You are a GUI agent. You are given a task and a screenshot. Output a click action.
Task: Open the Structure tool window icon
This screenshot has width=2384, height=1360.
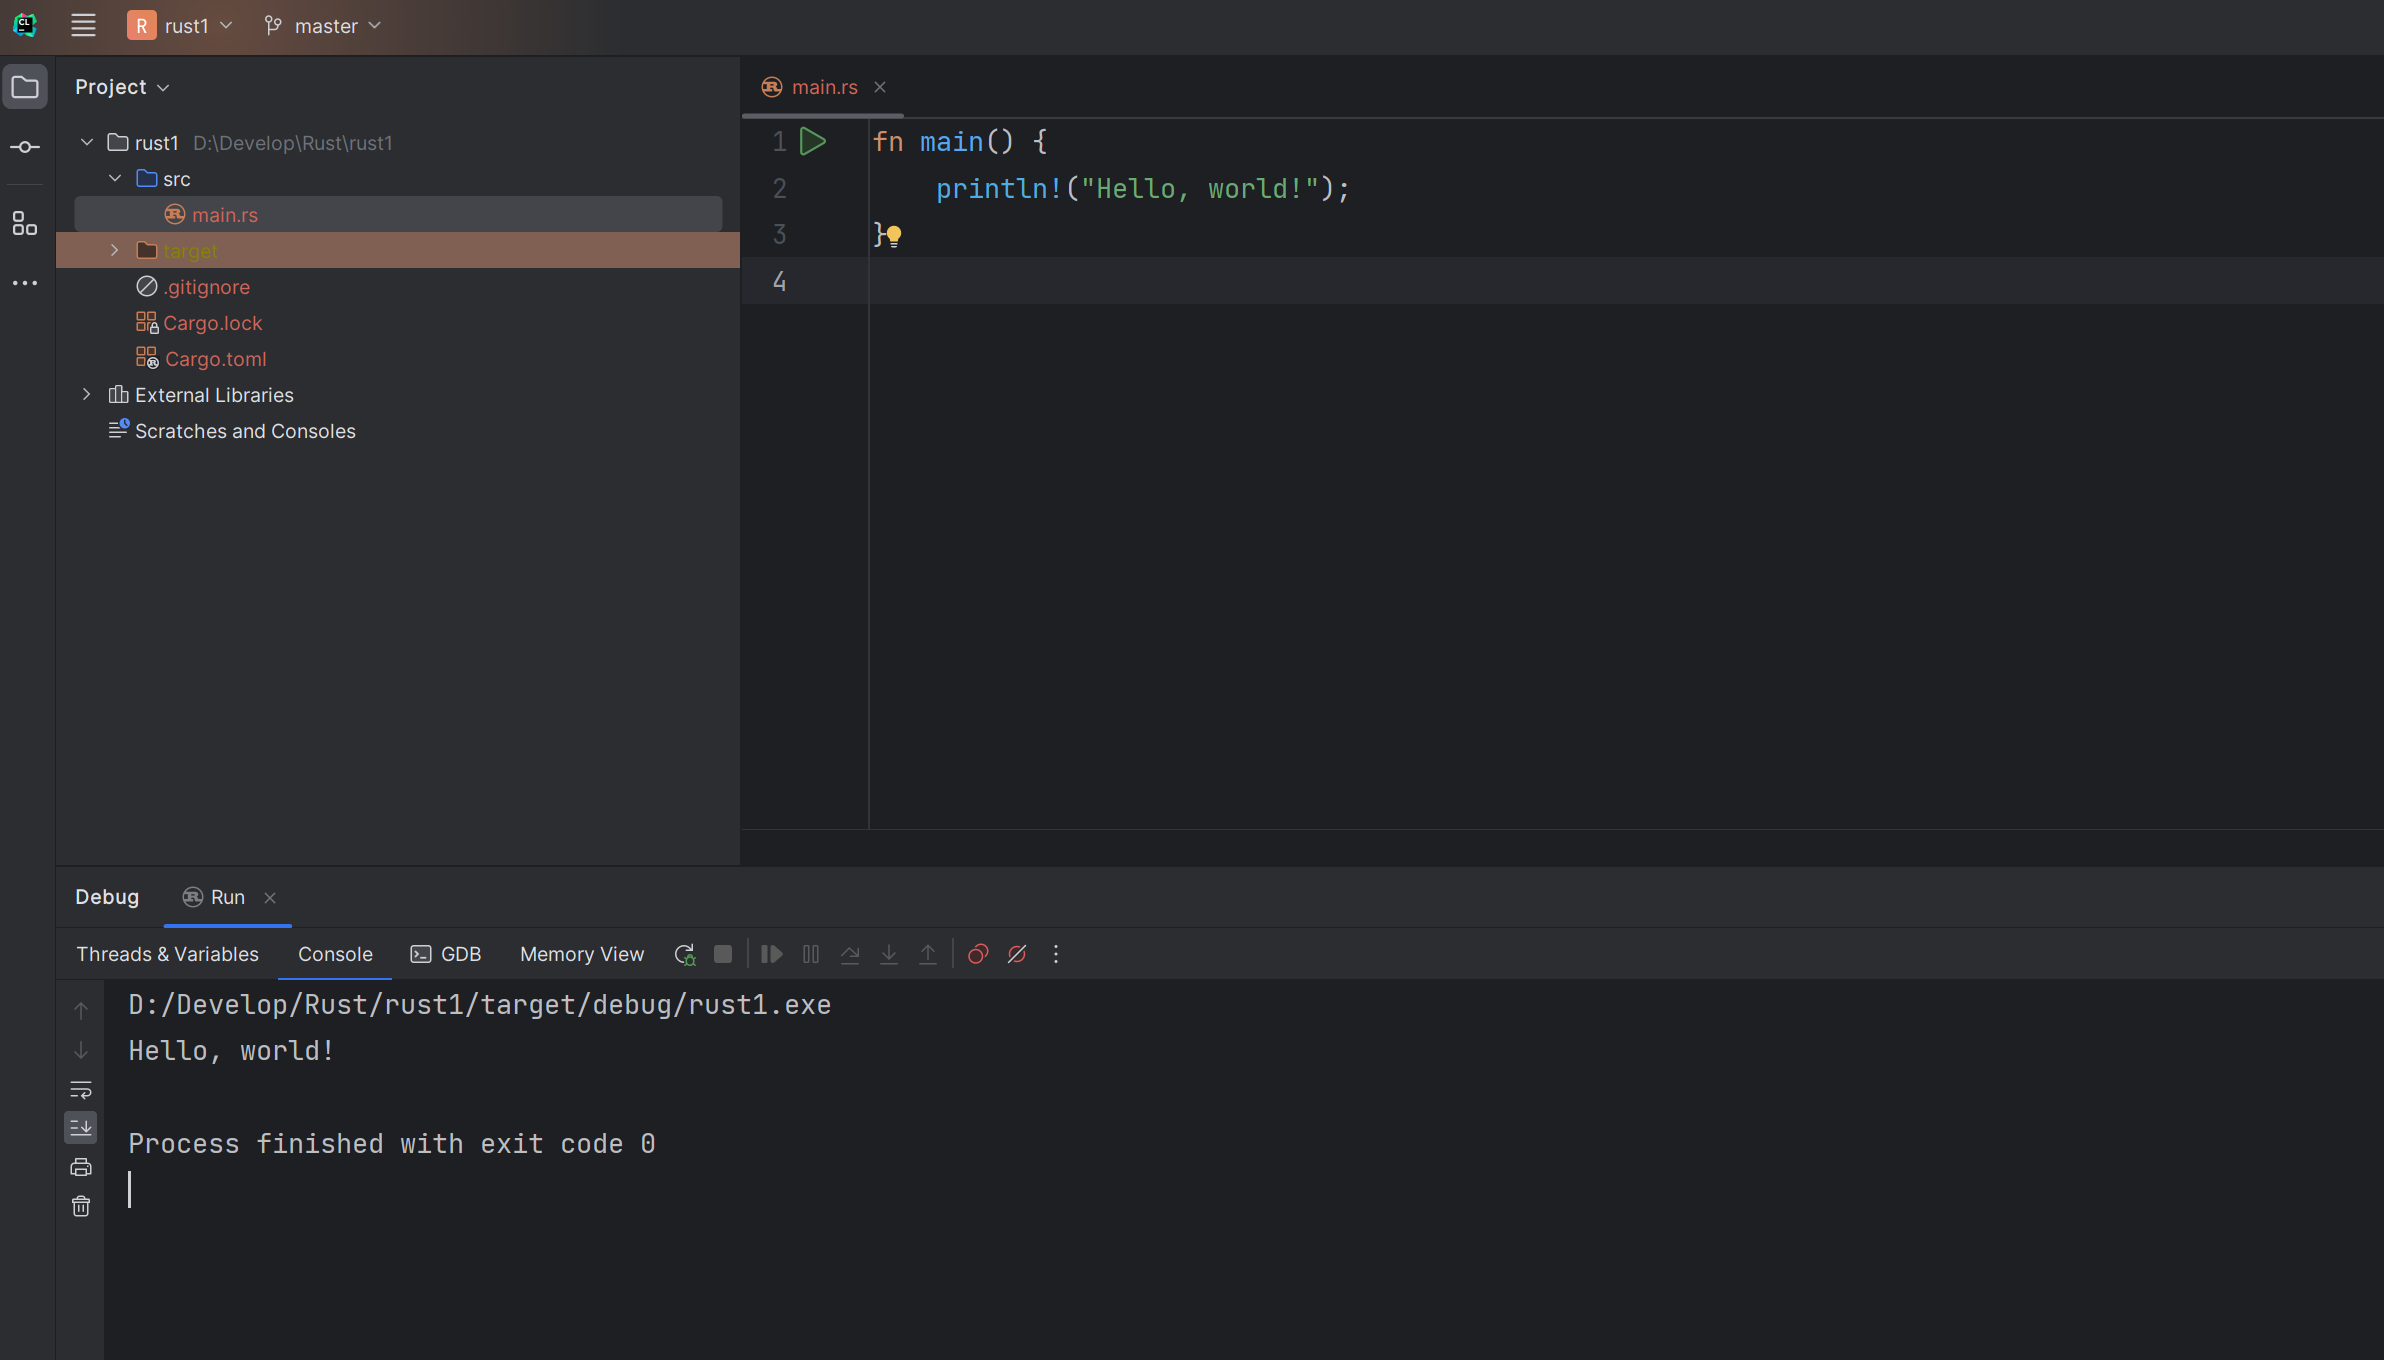coord(25,223)
